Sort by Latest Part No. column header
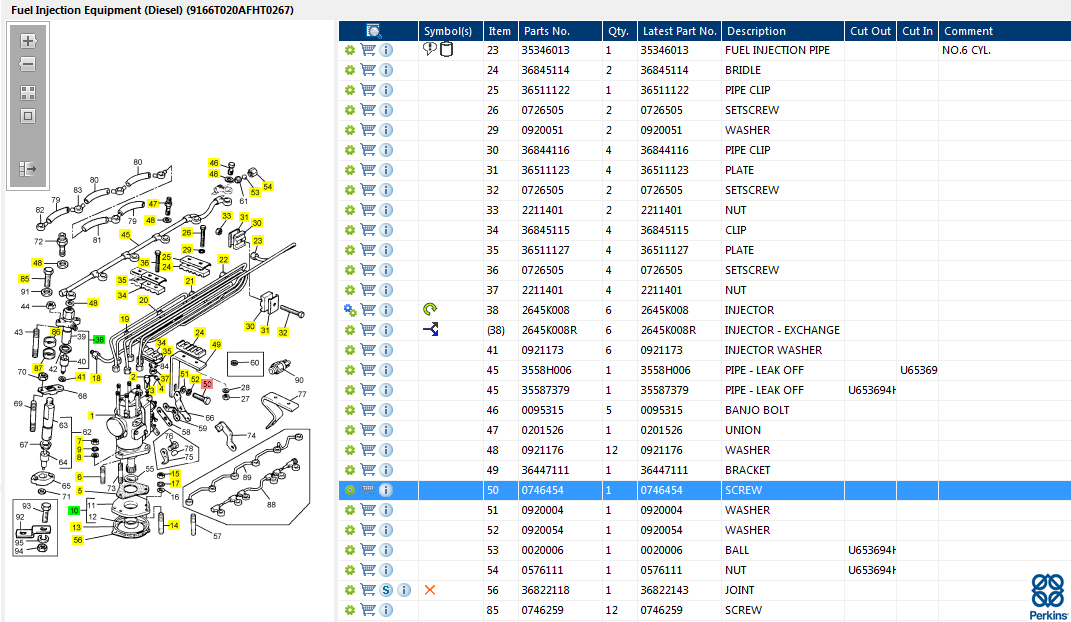 [x=679, y=31]
